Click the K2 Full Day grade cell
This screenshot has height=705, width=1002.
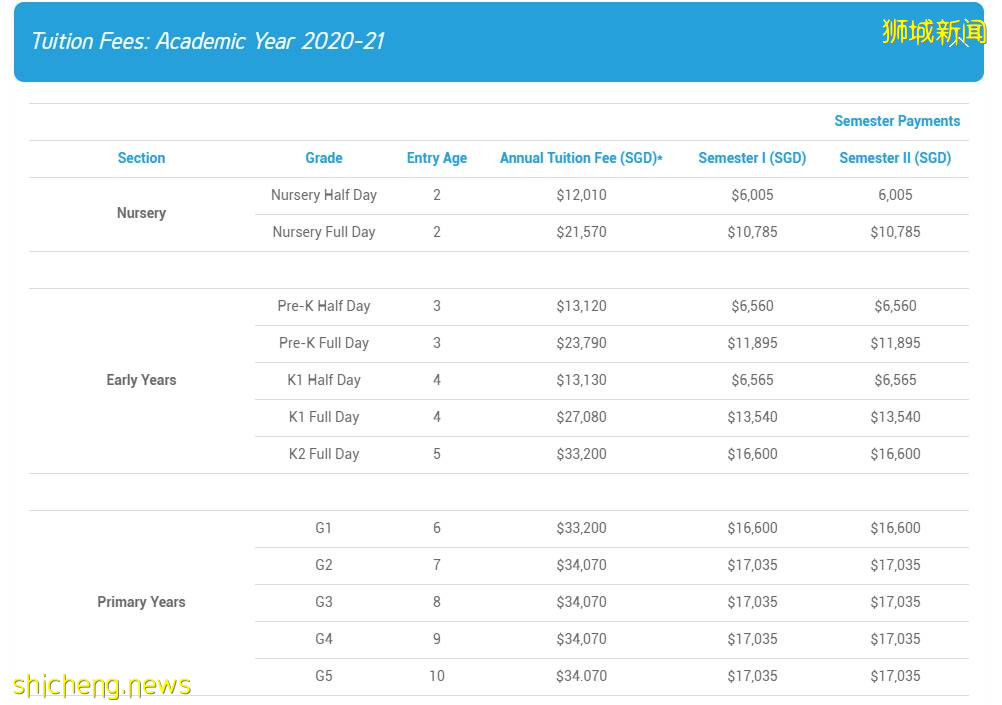coord(323,454)
